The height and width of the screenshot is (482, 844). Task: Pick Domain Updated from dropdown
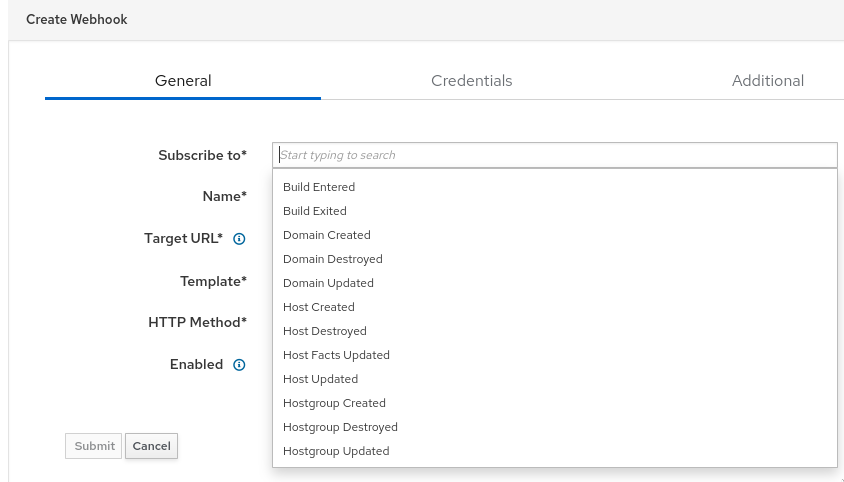point(555,283)
